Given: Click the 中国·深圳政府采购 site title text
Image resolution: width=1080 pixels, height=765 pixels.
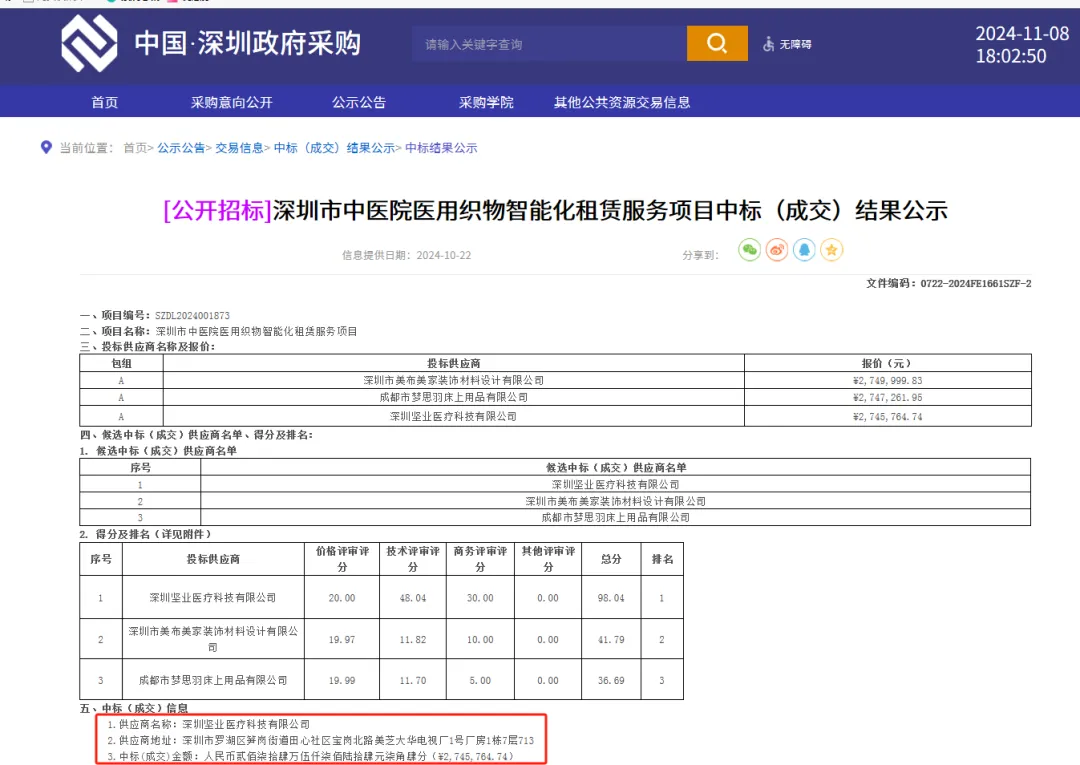Looking at the screenshot, I should 247,44.
